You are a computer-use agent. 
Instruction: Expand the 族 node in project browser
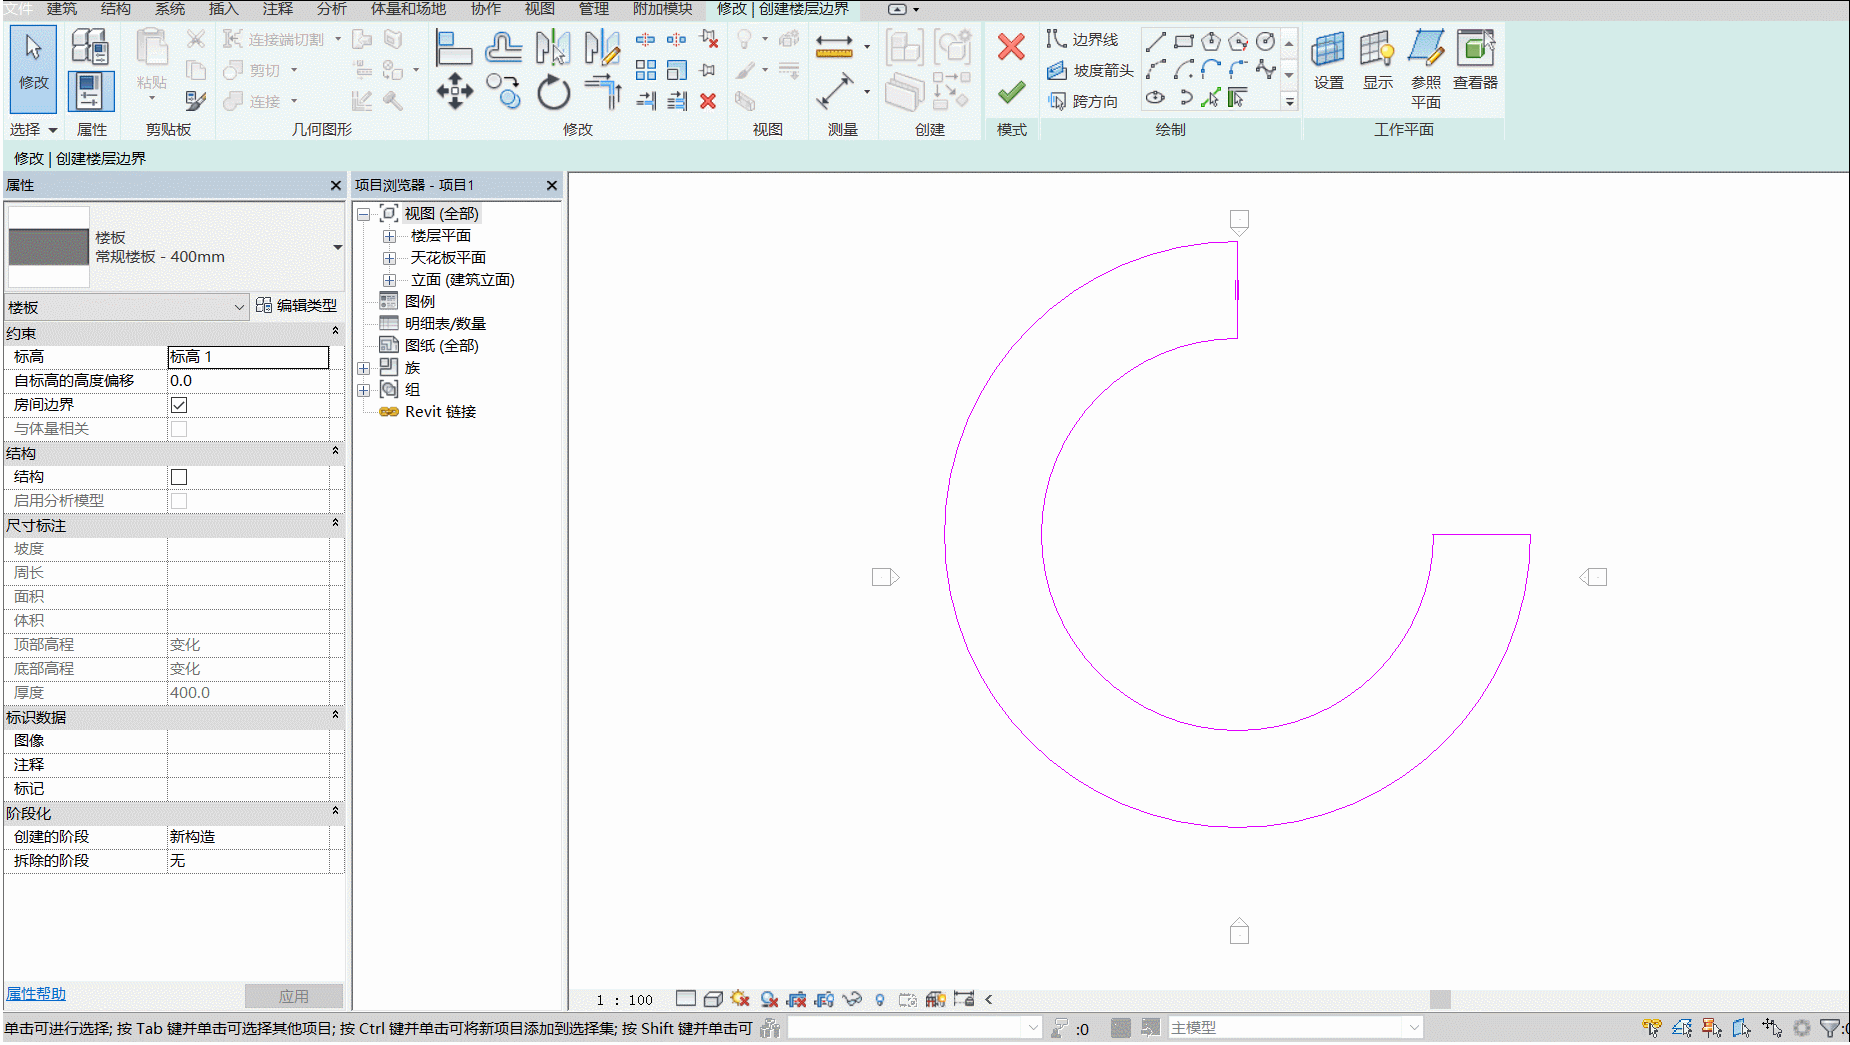tap(364, 368)
